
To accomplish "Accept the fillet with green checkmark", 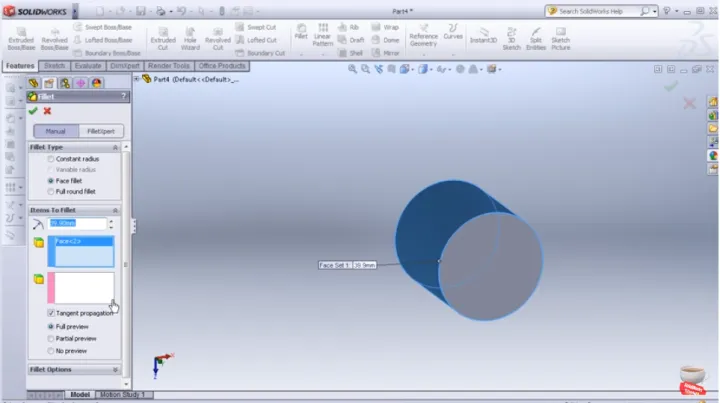I will click(x=33, y=111).
